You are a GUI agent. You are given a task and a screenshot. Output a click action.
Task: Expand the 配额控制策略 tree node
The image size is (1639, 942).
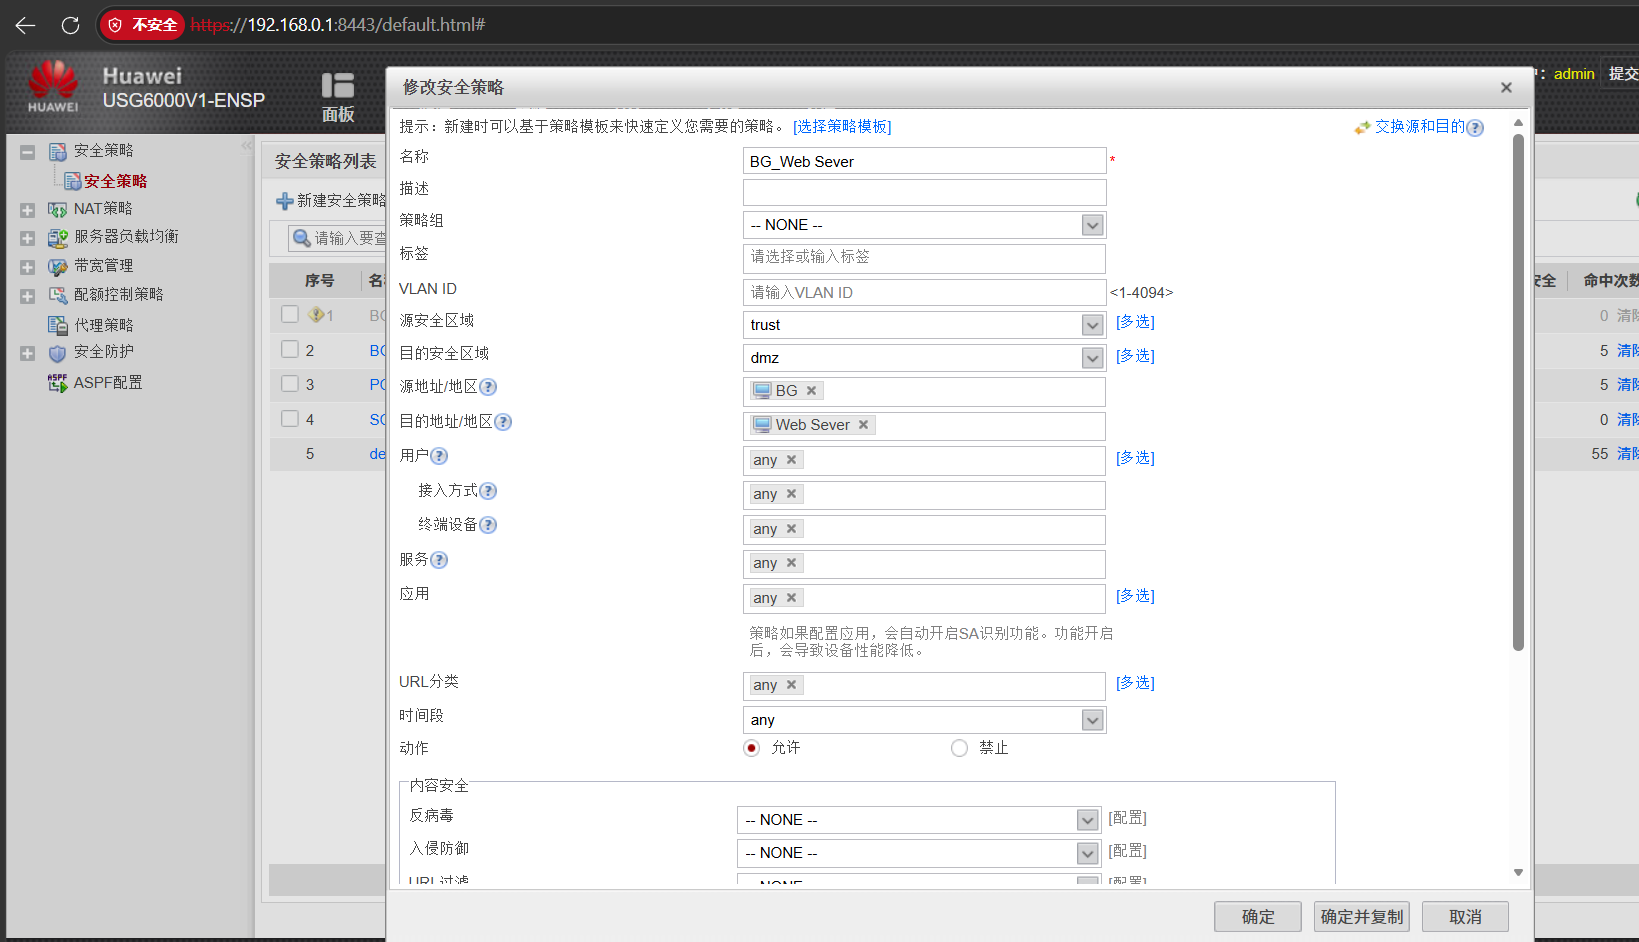tap(28, 296)
